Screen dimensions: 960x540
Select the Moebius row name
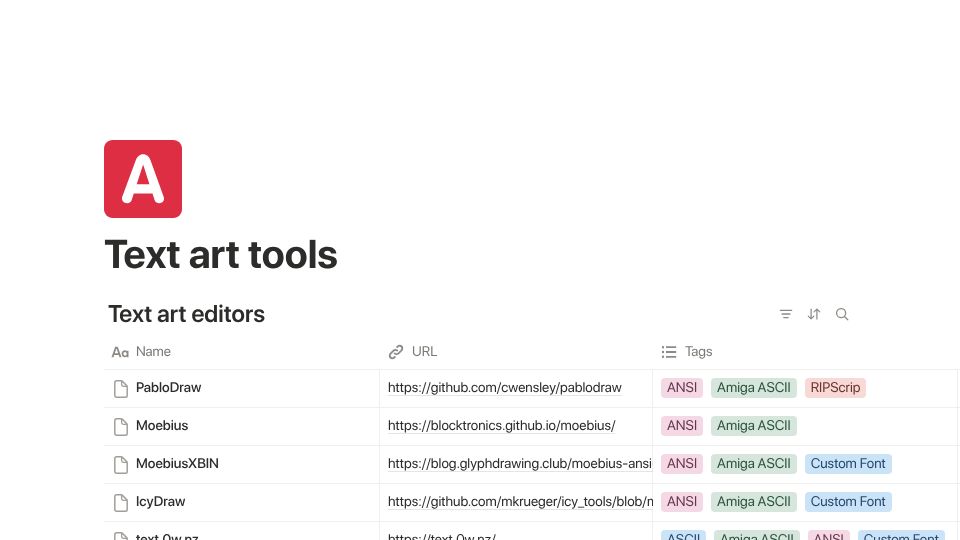pos(162,426)
